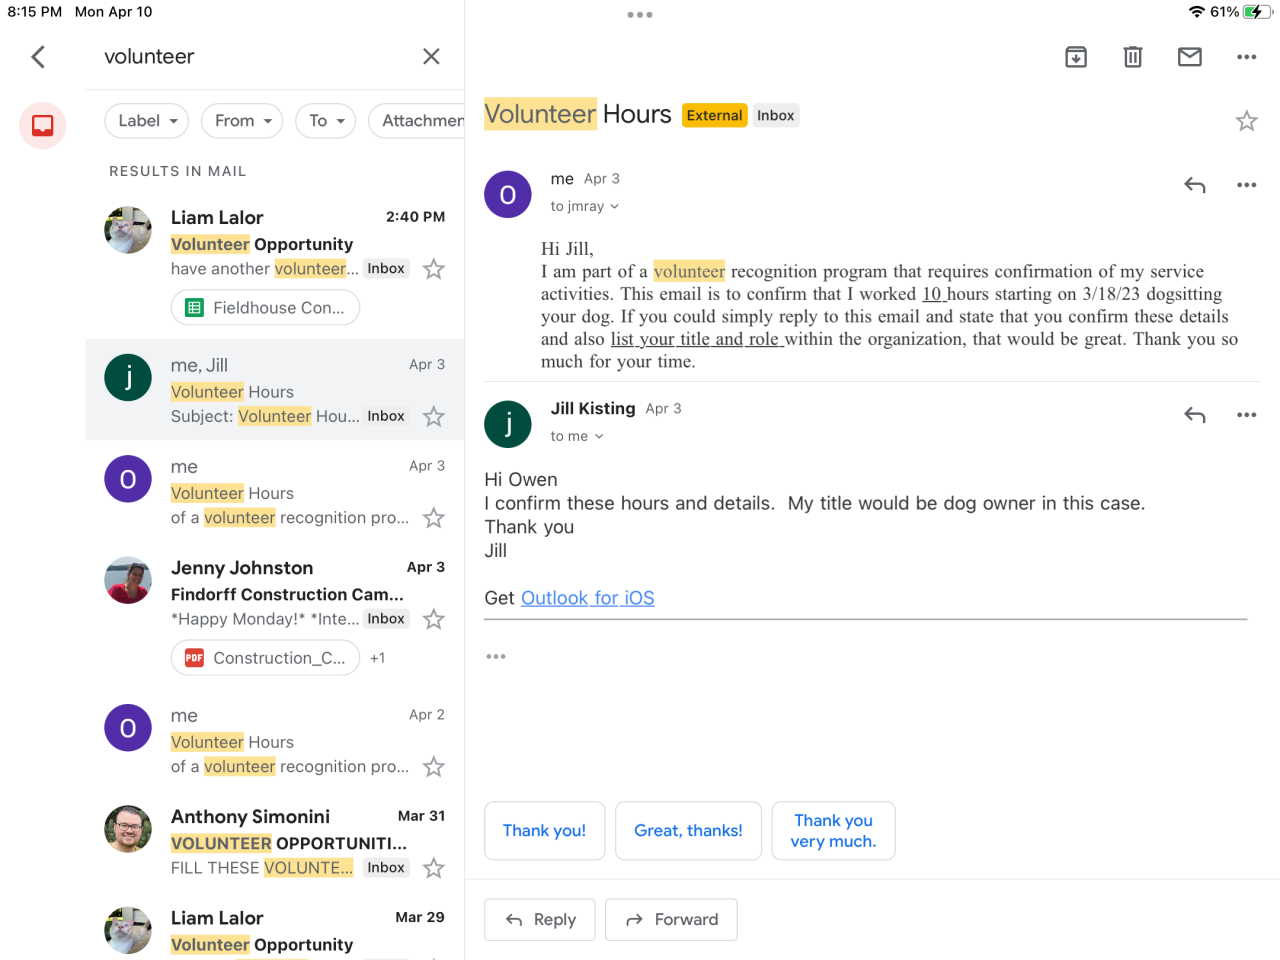This screenshot has width=1280, height=960.
Task: Click the Forward button
Action: 671,919
